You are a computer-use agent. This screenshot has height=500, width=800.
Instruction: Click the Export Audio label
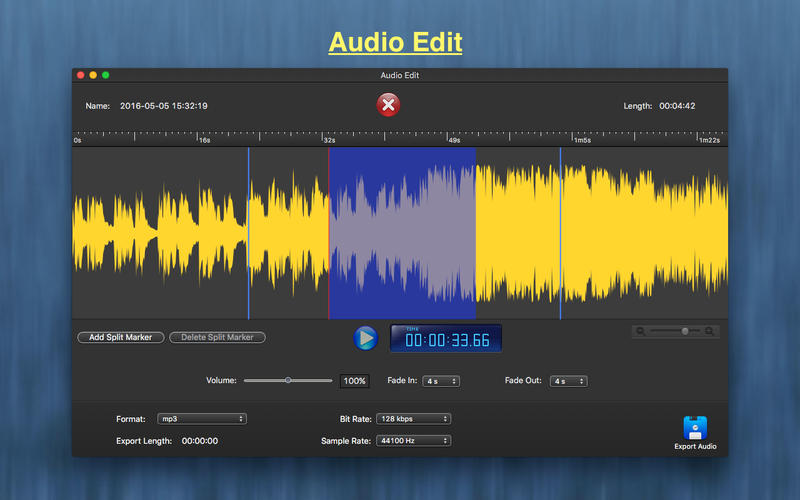[695, 446]
